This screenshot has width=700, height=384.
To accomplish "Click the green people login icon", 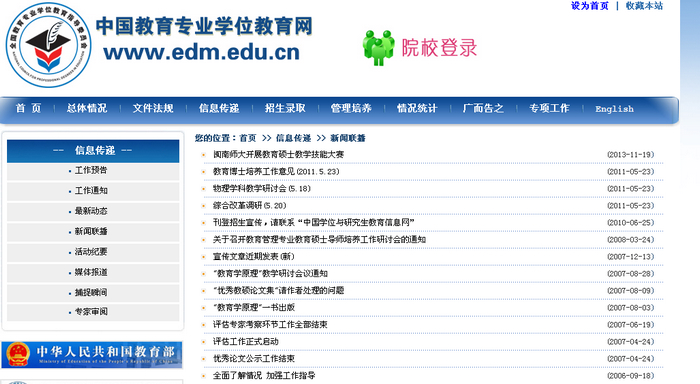I will [378, 48].
